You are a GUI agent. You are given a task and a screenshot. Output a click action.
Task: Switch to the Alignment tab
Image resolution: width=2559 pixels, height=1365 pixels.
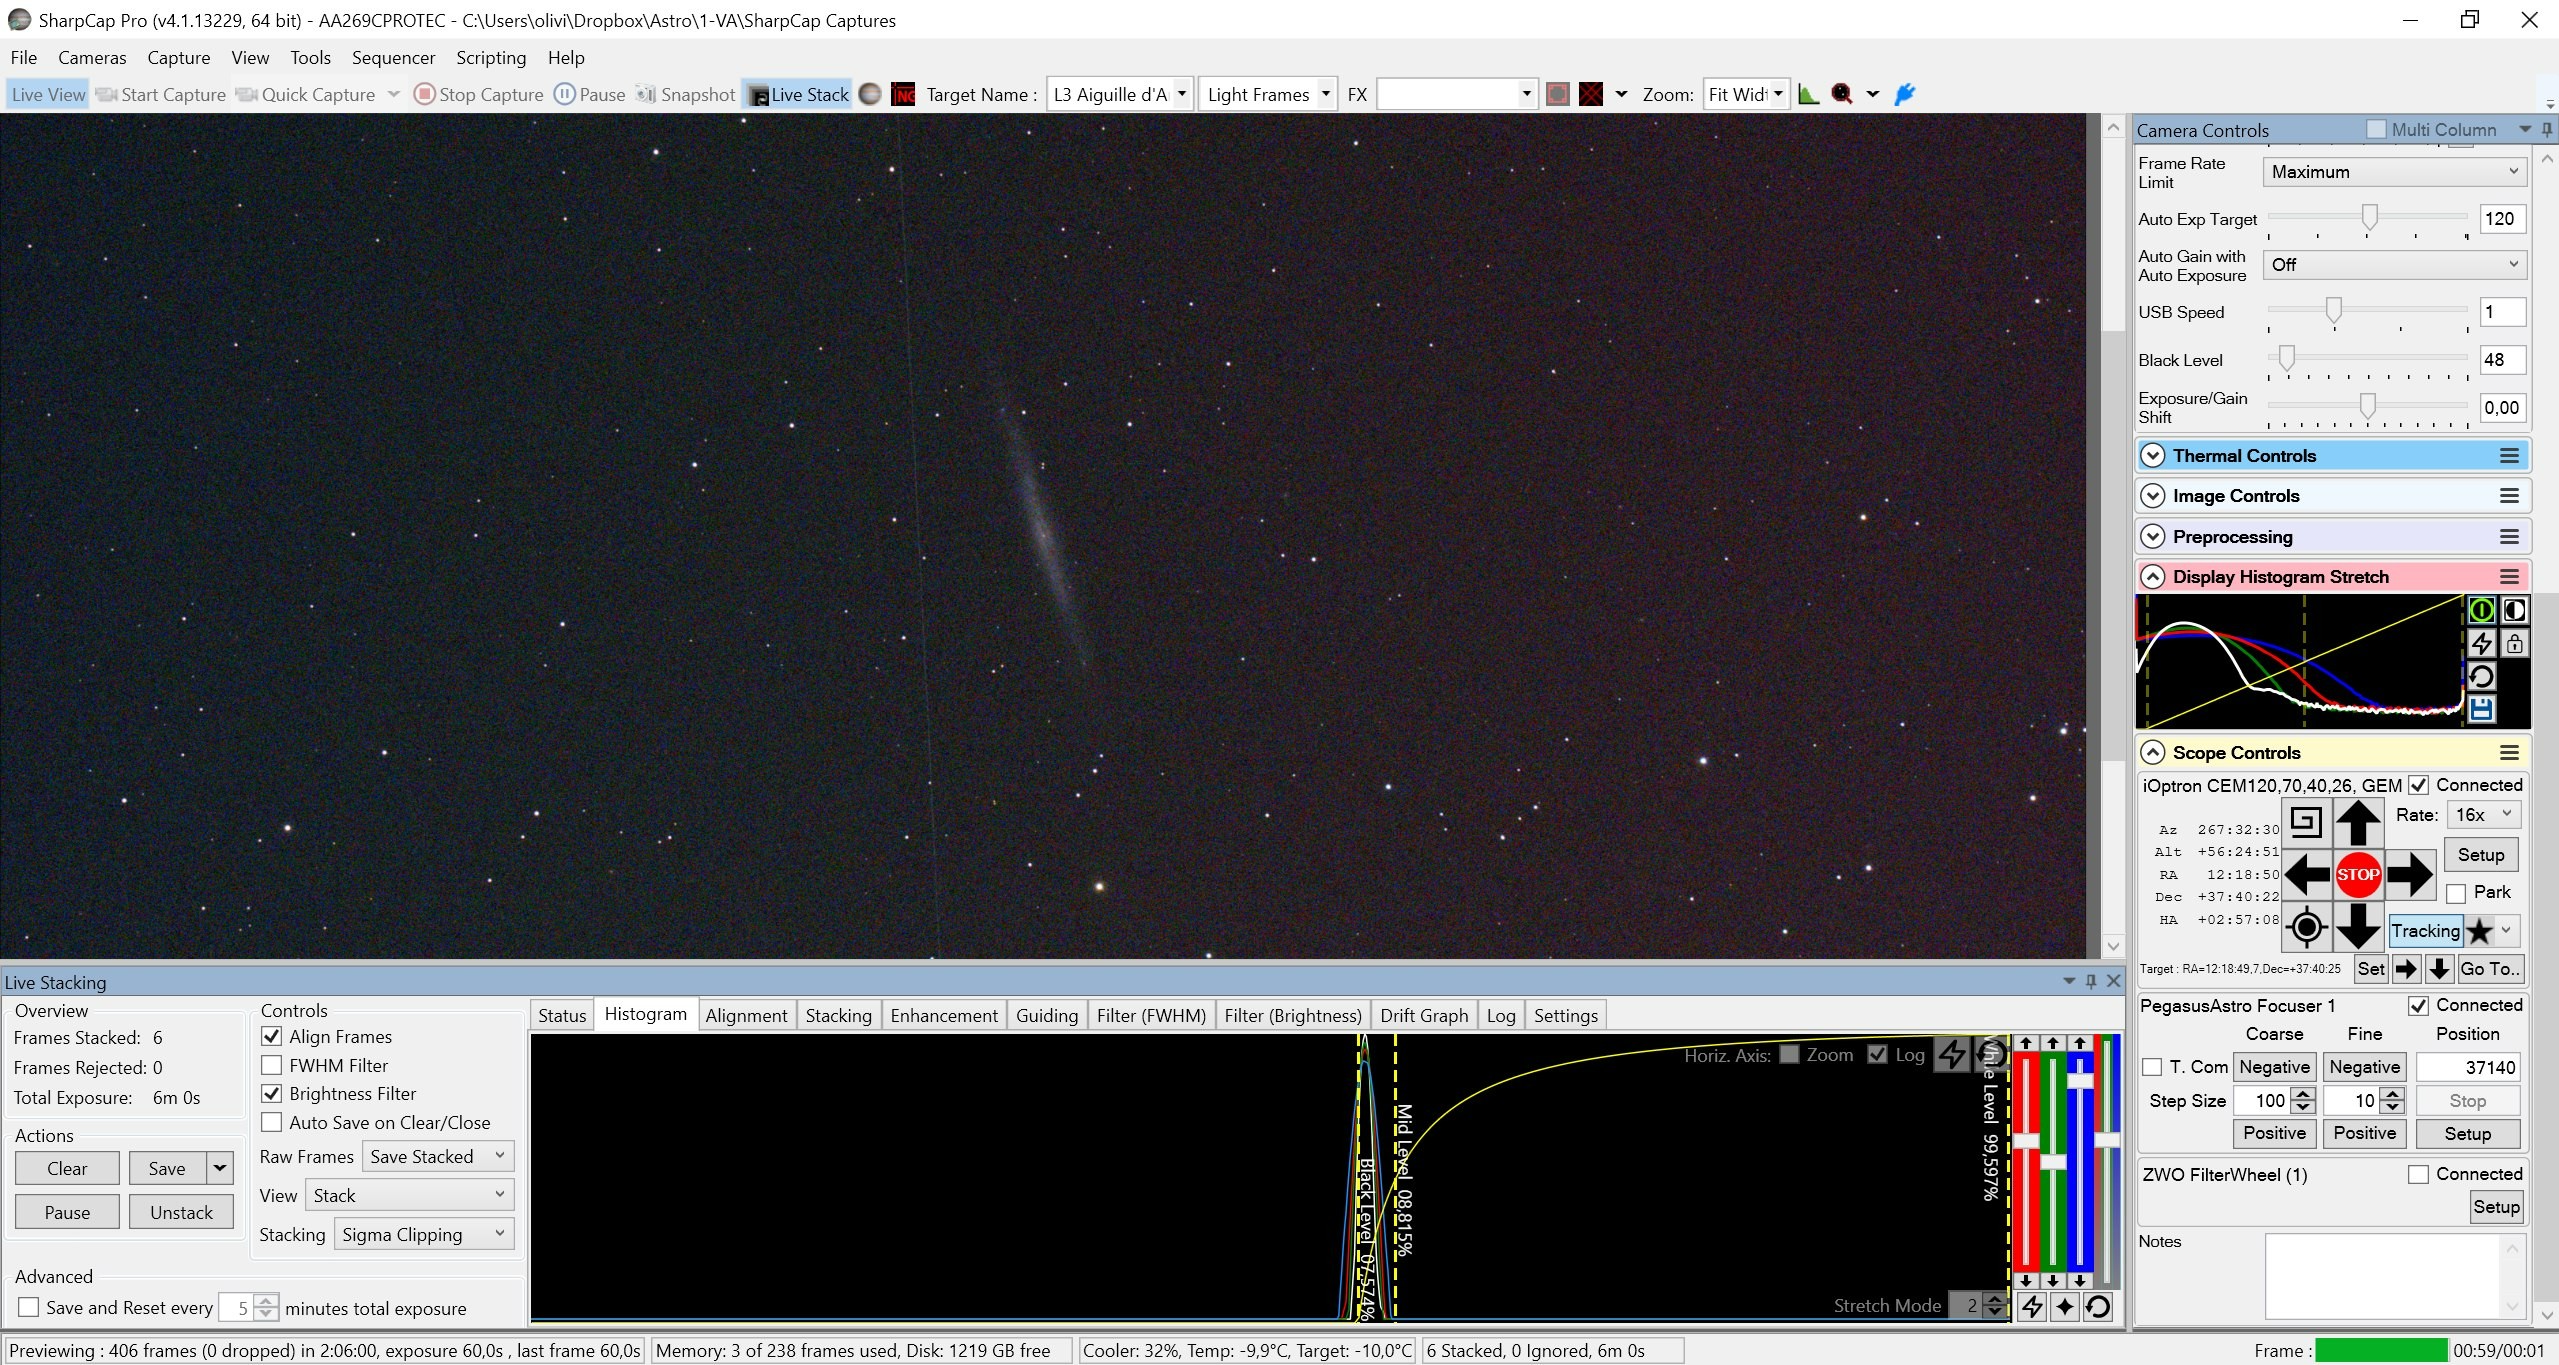point(746,1015)
